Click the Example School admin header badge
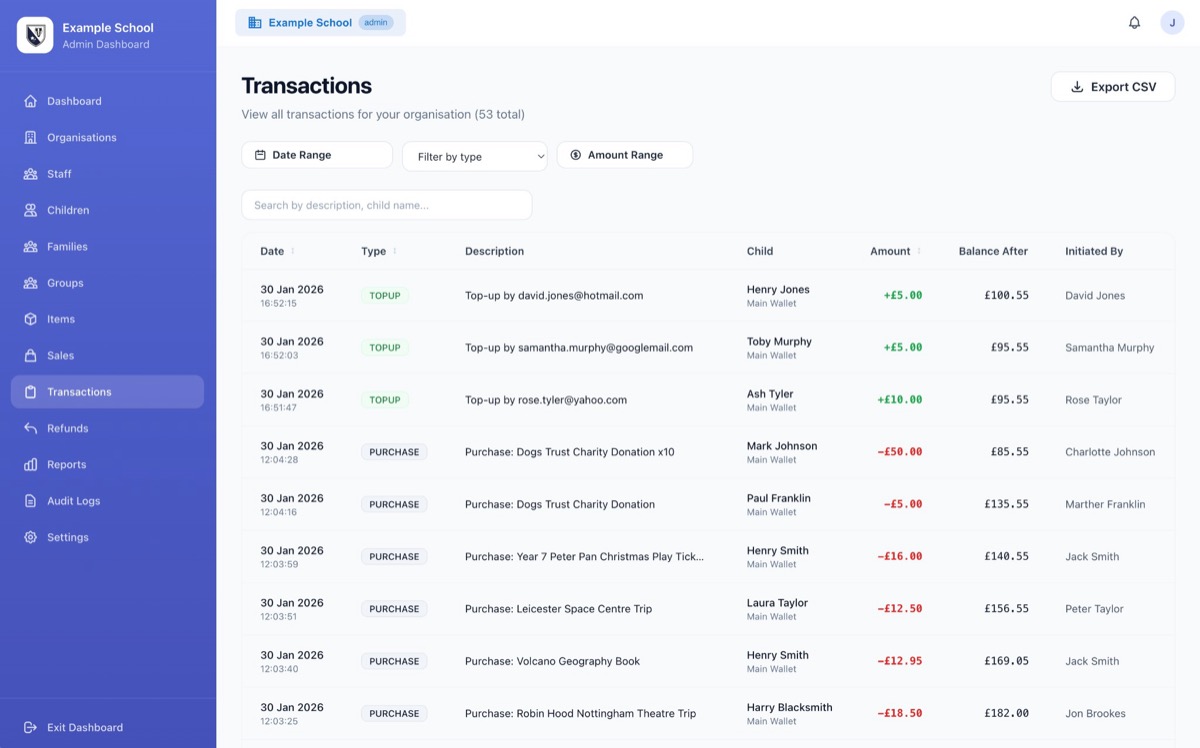Screen dimensions: 1200x748 tap(320, 22)
